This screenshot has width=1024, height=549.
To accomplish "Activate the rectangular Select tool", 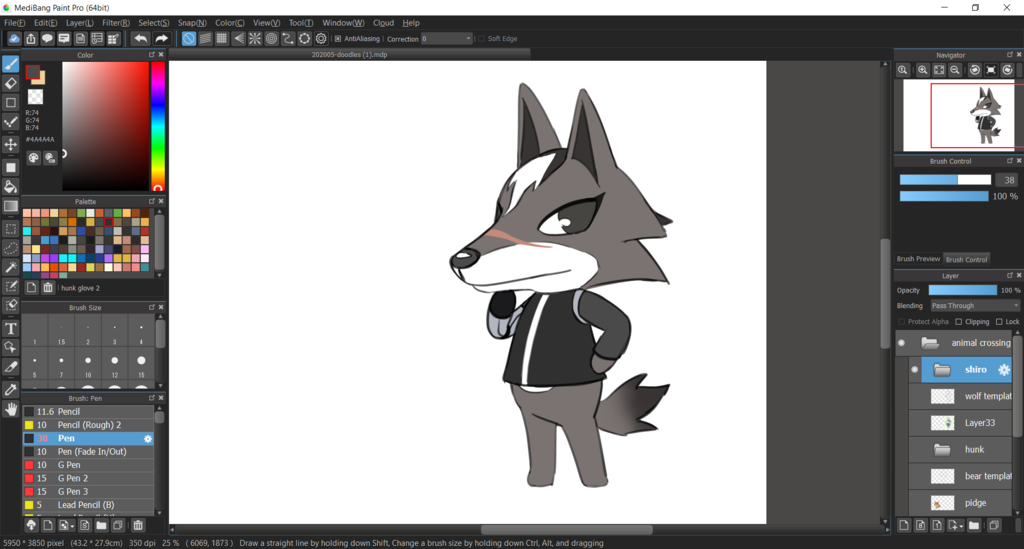I will point(11,228).
